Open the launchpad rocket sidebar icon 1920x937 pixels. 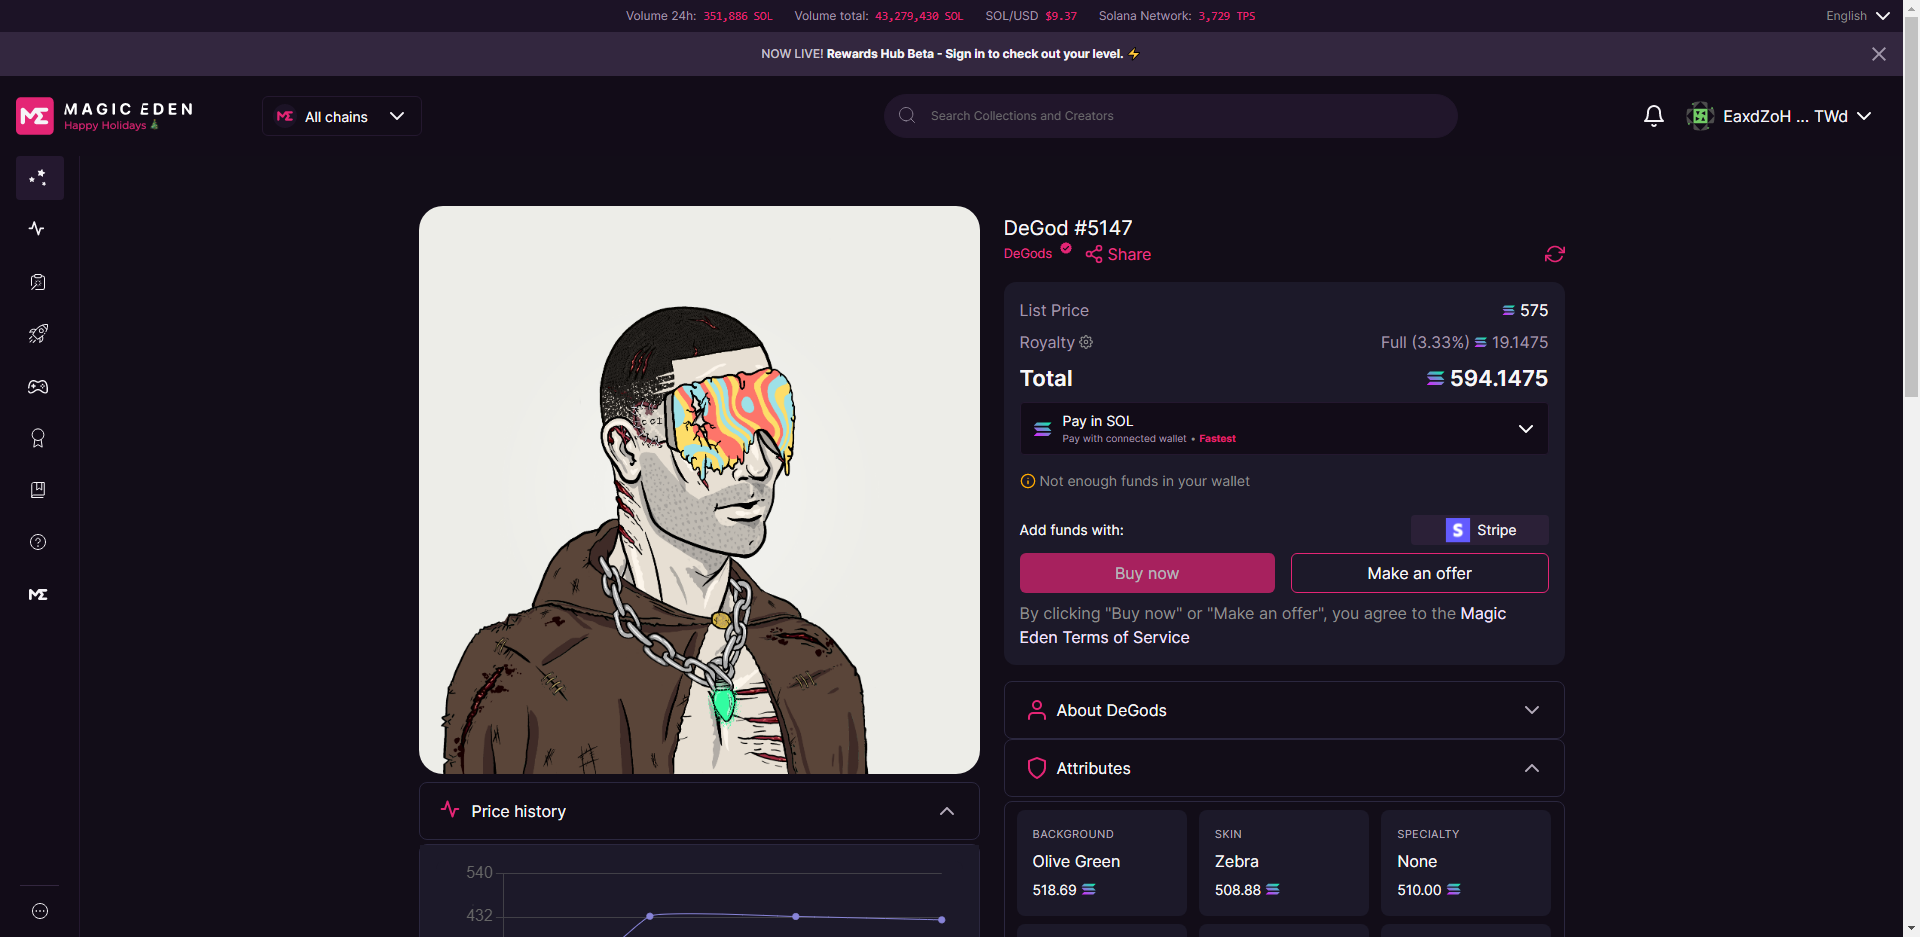click(x=38, y=334)
